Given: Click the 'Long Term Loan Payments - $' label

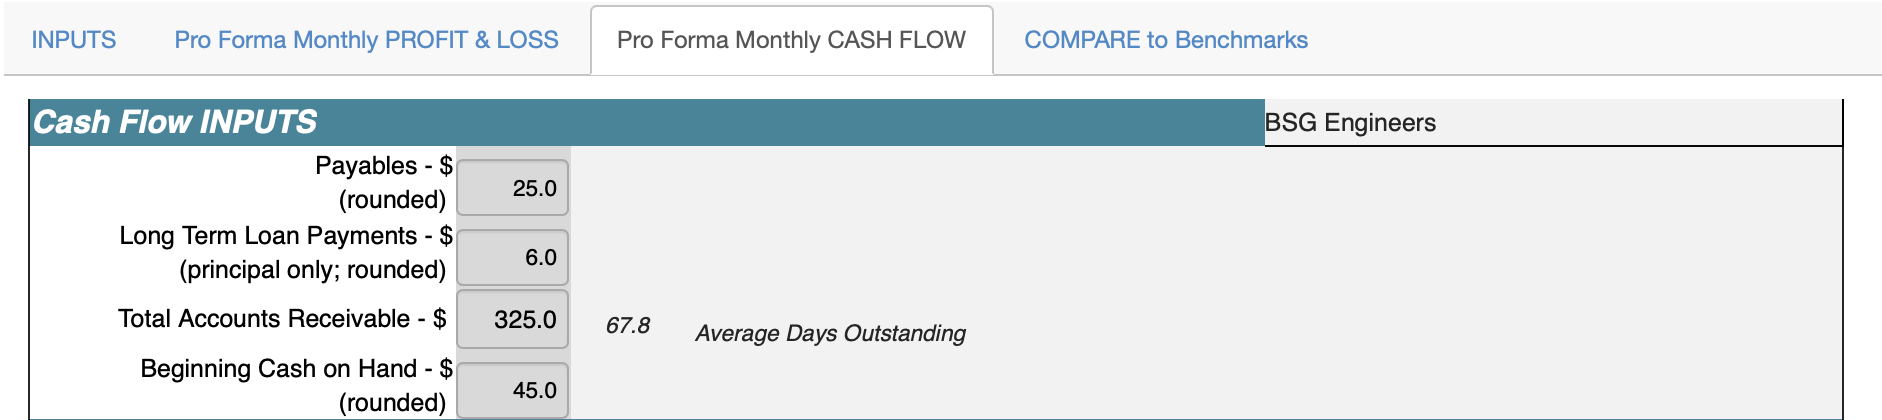Looking at the screenshot, I should click(x=286, y=235).
